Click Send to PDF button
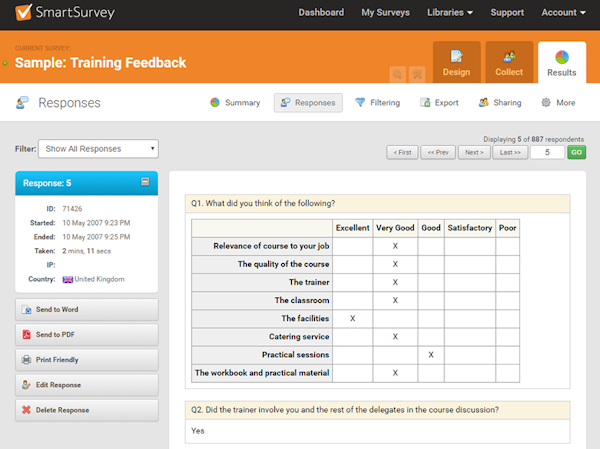The height and width of the screenshot is (449, 600). tap(86, 335)
